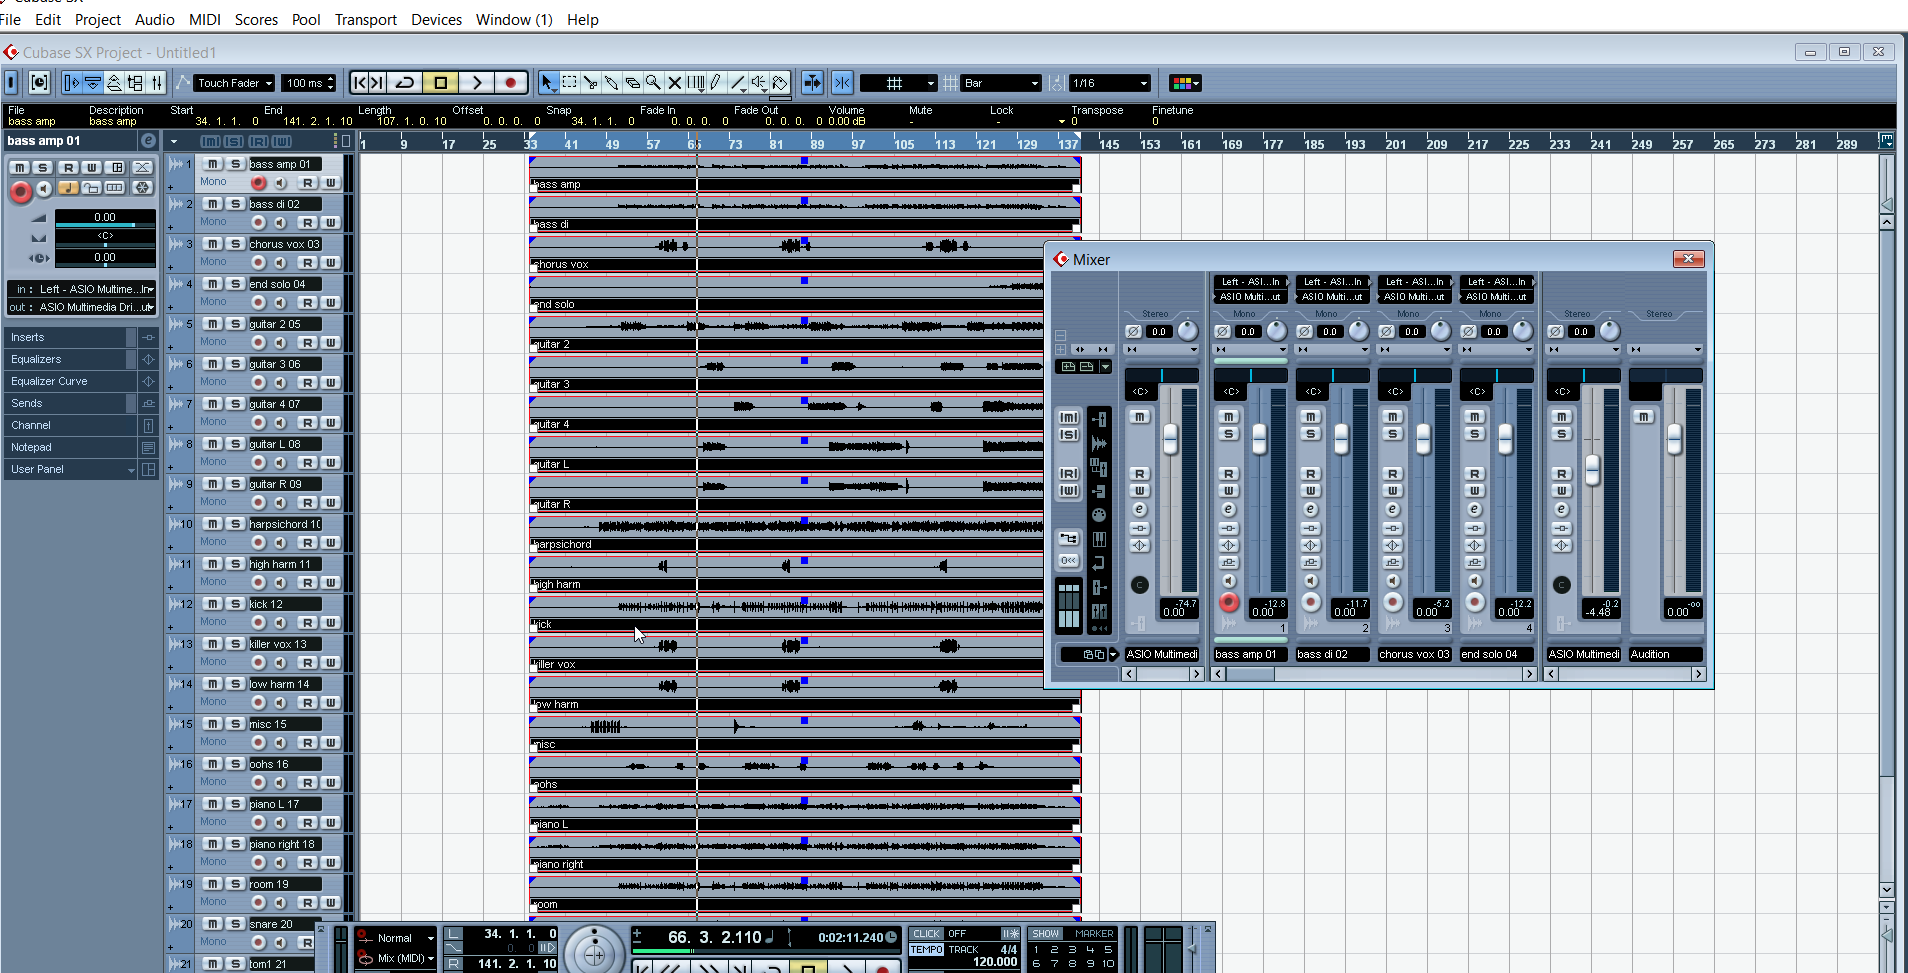This screenshot has height=973, width=1908.
Task: Open the Devices menu
Action: pos(437,19)
